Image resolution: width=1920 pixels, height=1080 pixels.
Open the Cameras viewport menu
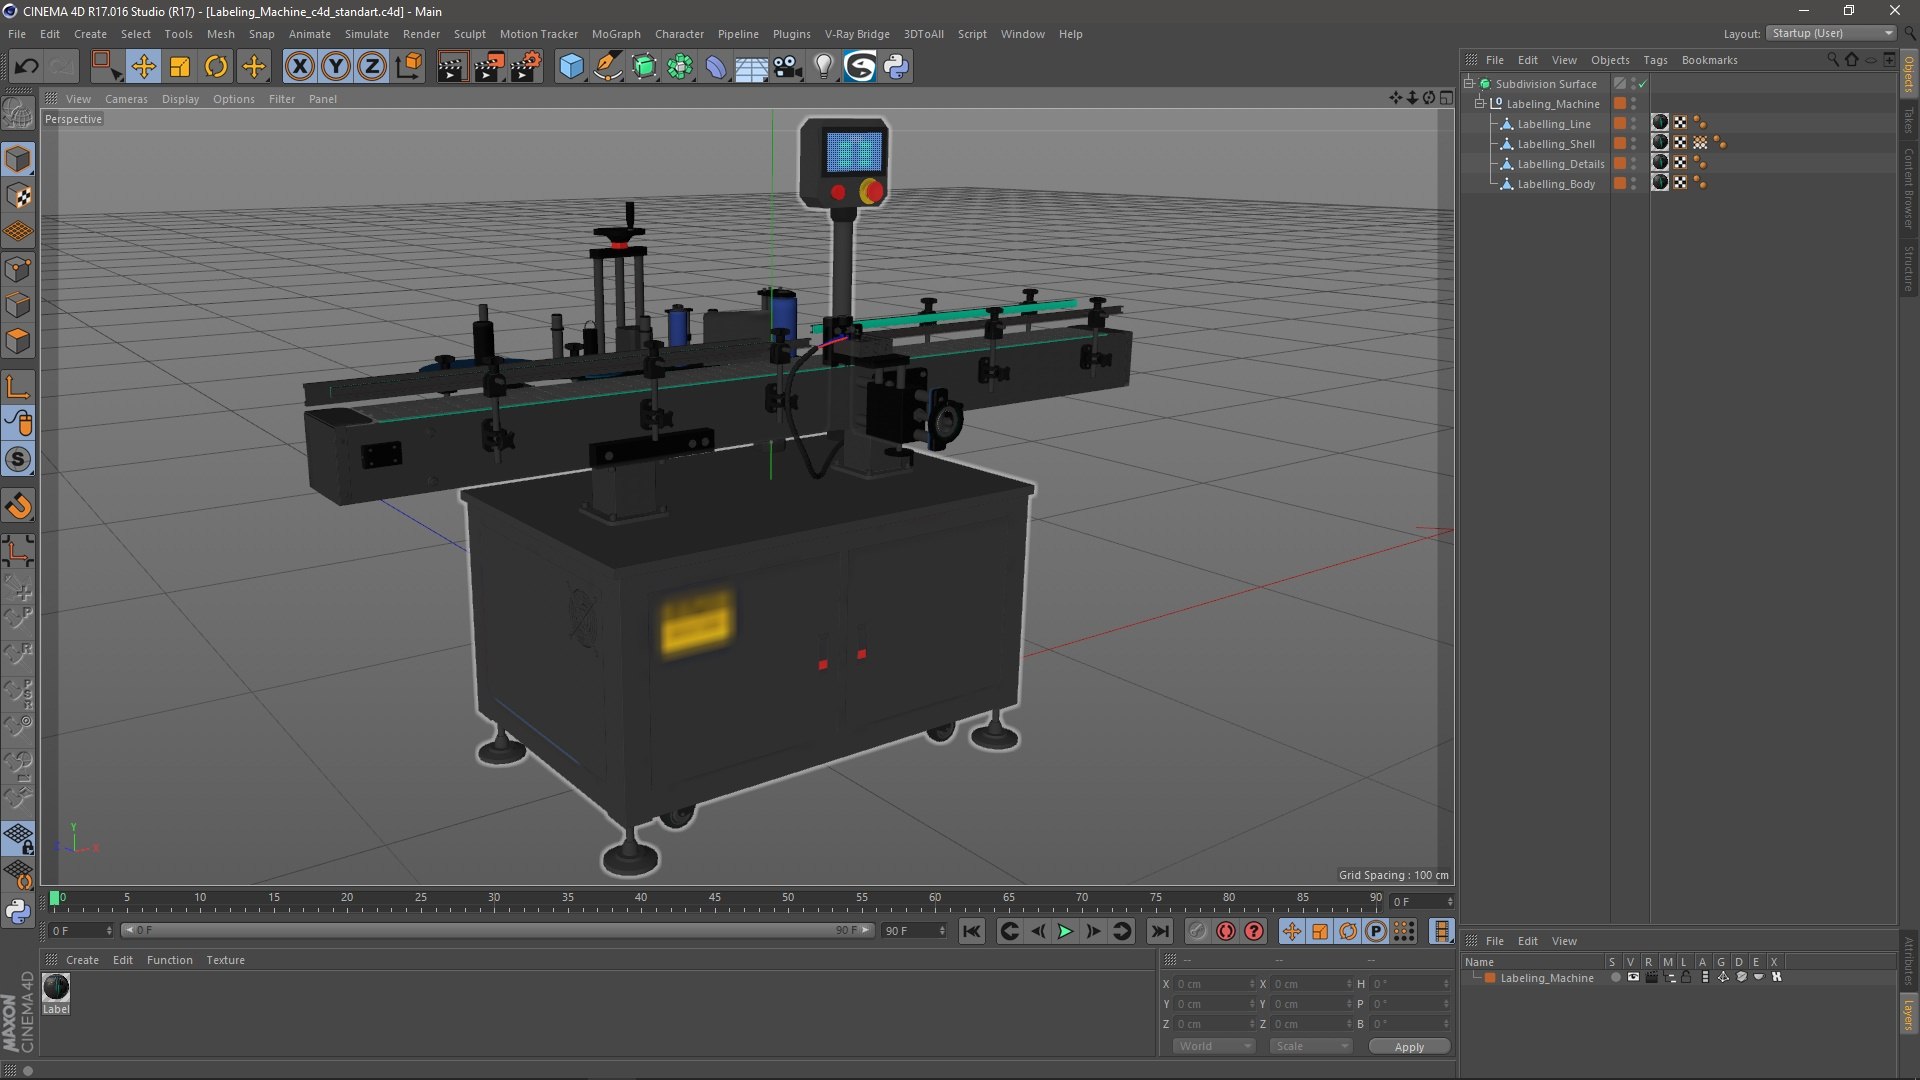click(126, 99)
